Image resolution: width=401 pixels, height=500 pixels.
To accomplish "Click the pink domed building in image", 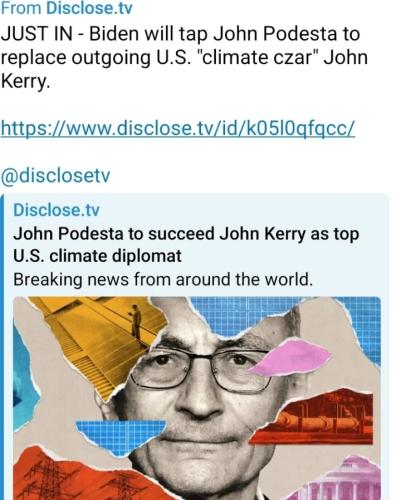I will (x=340, y=480).
